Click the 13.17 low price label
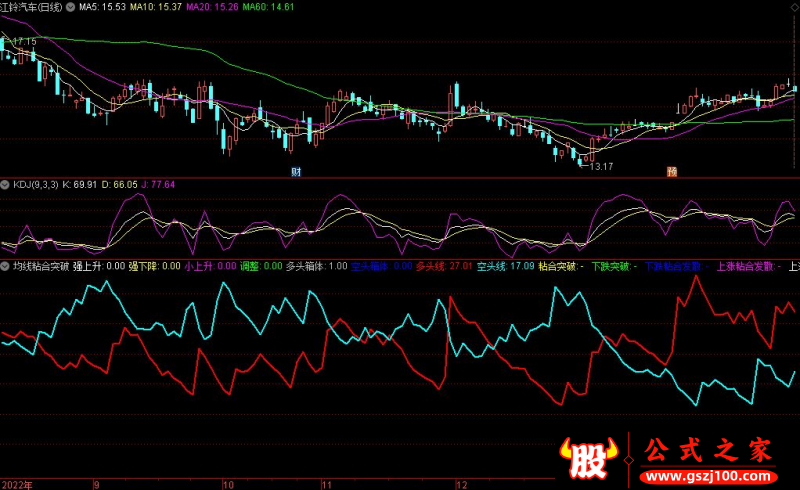Screen dimensions: 800x490 coord(601,166)
